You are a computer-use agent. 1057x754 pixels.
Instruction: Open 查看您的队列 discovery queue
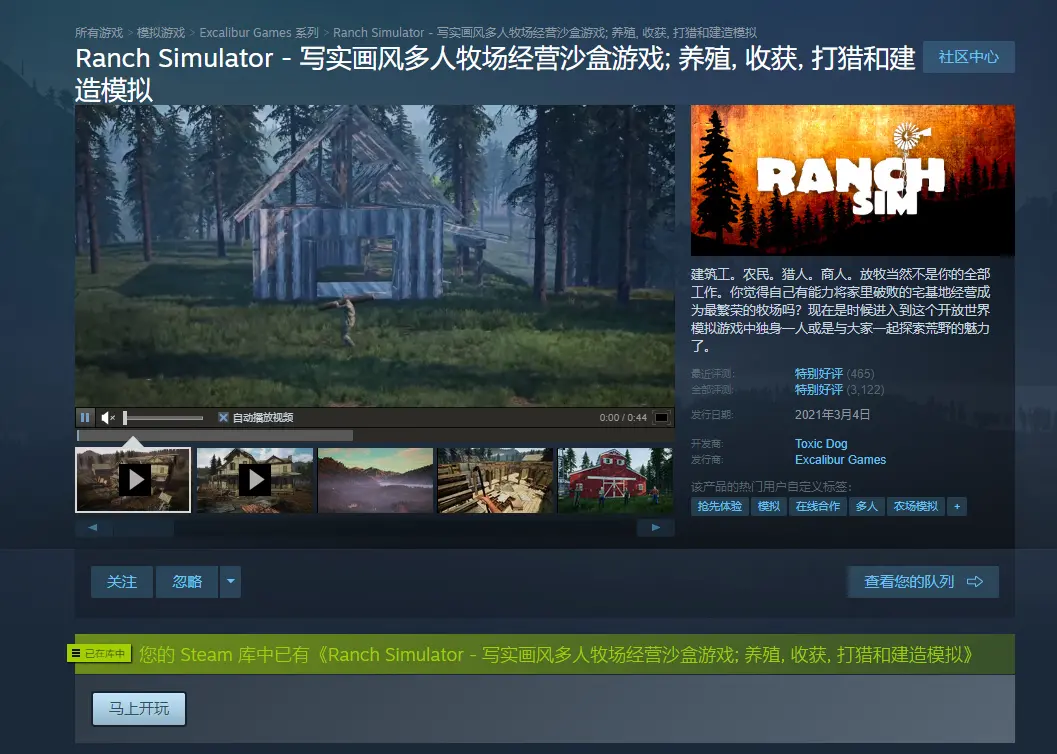pos(923,582)
